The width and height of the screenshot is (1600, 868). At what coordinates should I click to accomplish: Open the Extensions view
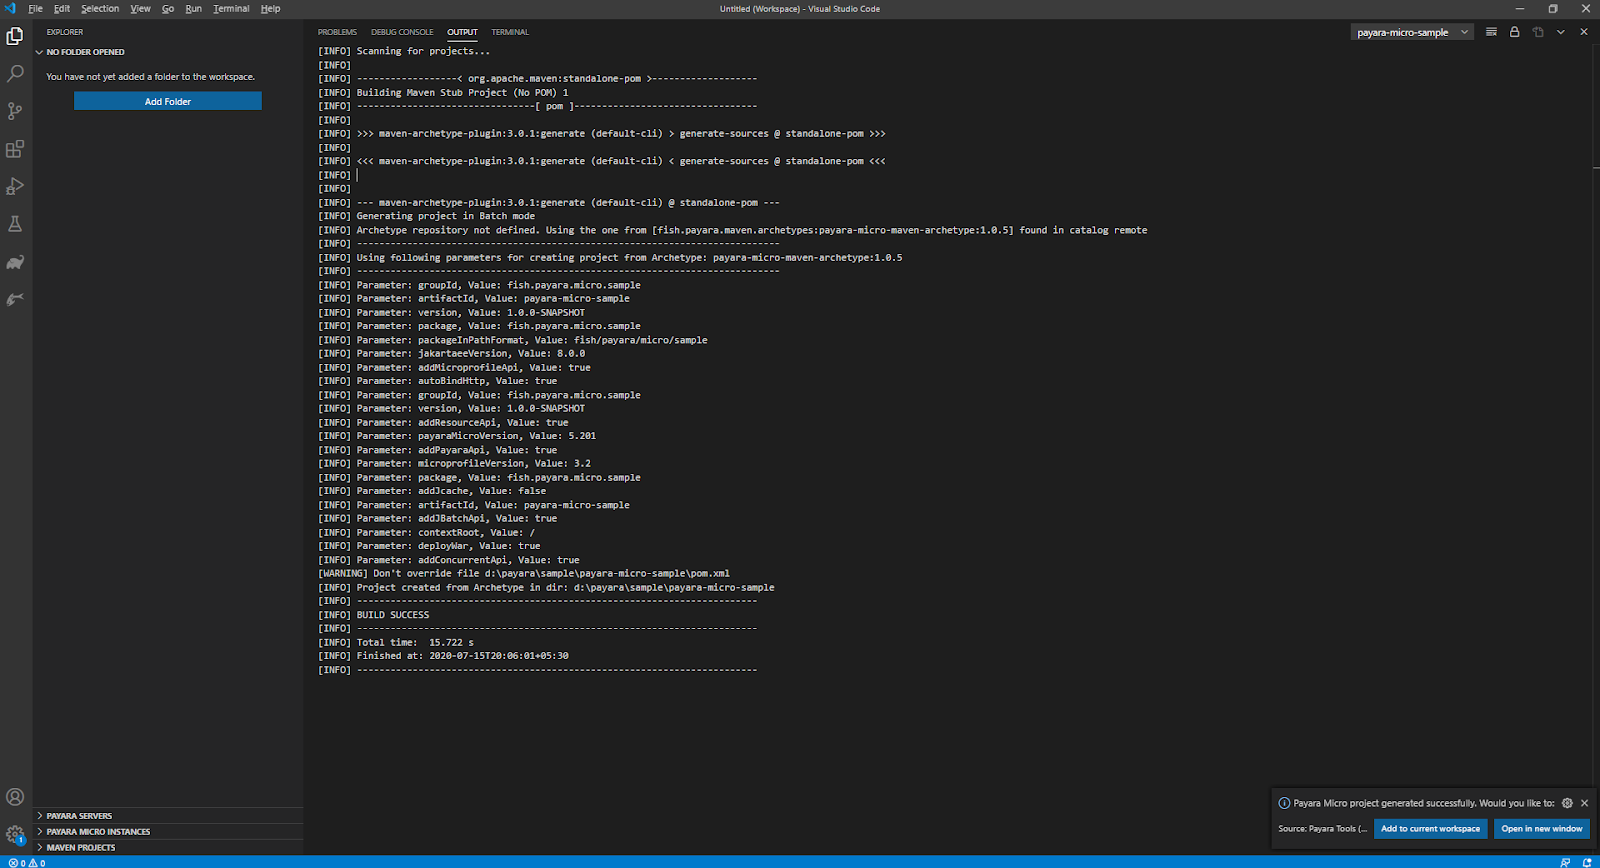point(15,149)
